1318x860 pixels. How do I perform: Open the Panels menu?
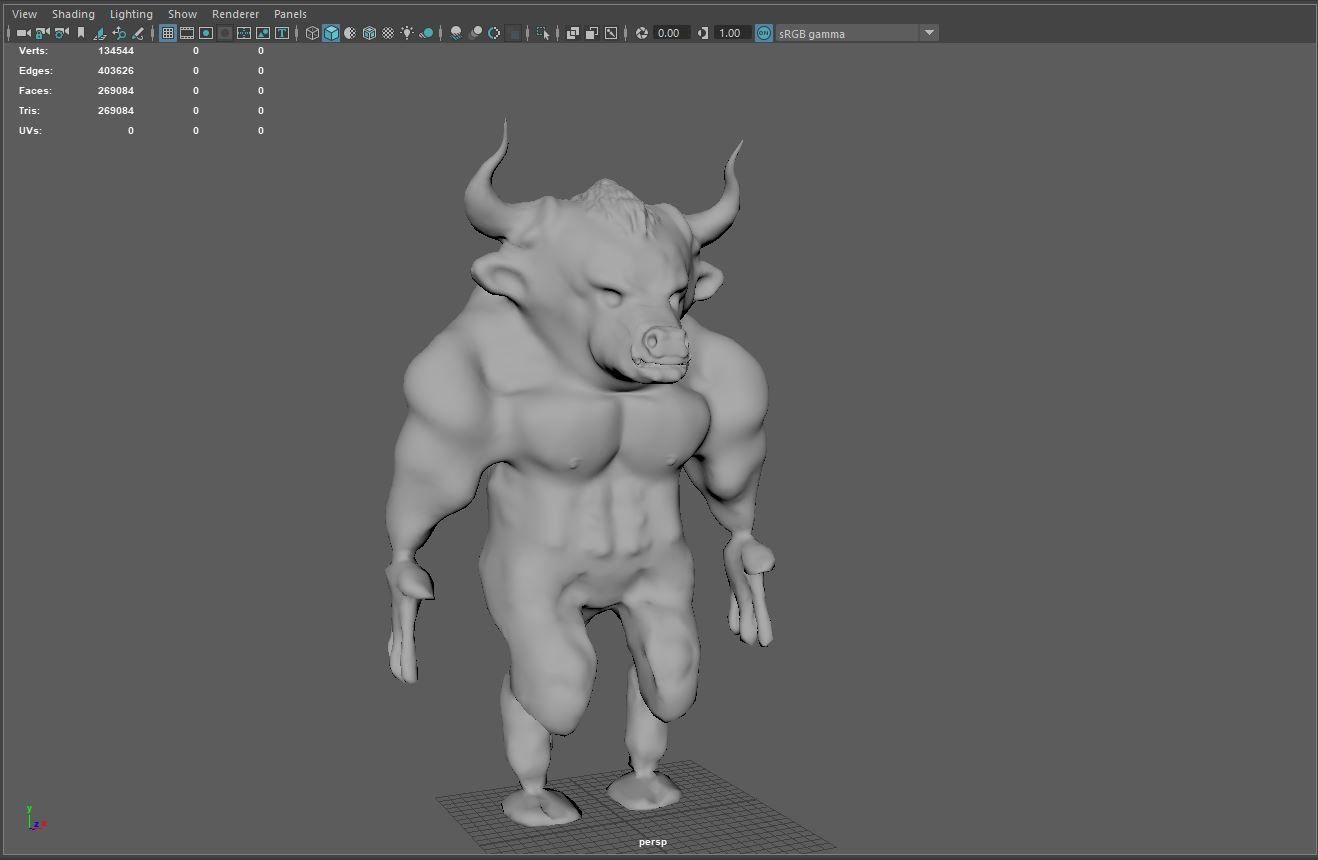click(x=290, y=14)
